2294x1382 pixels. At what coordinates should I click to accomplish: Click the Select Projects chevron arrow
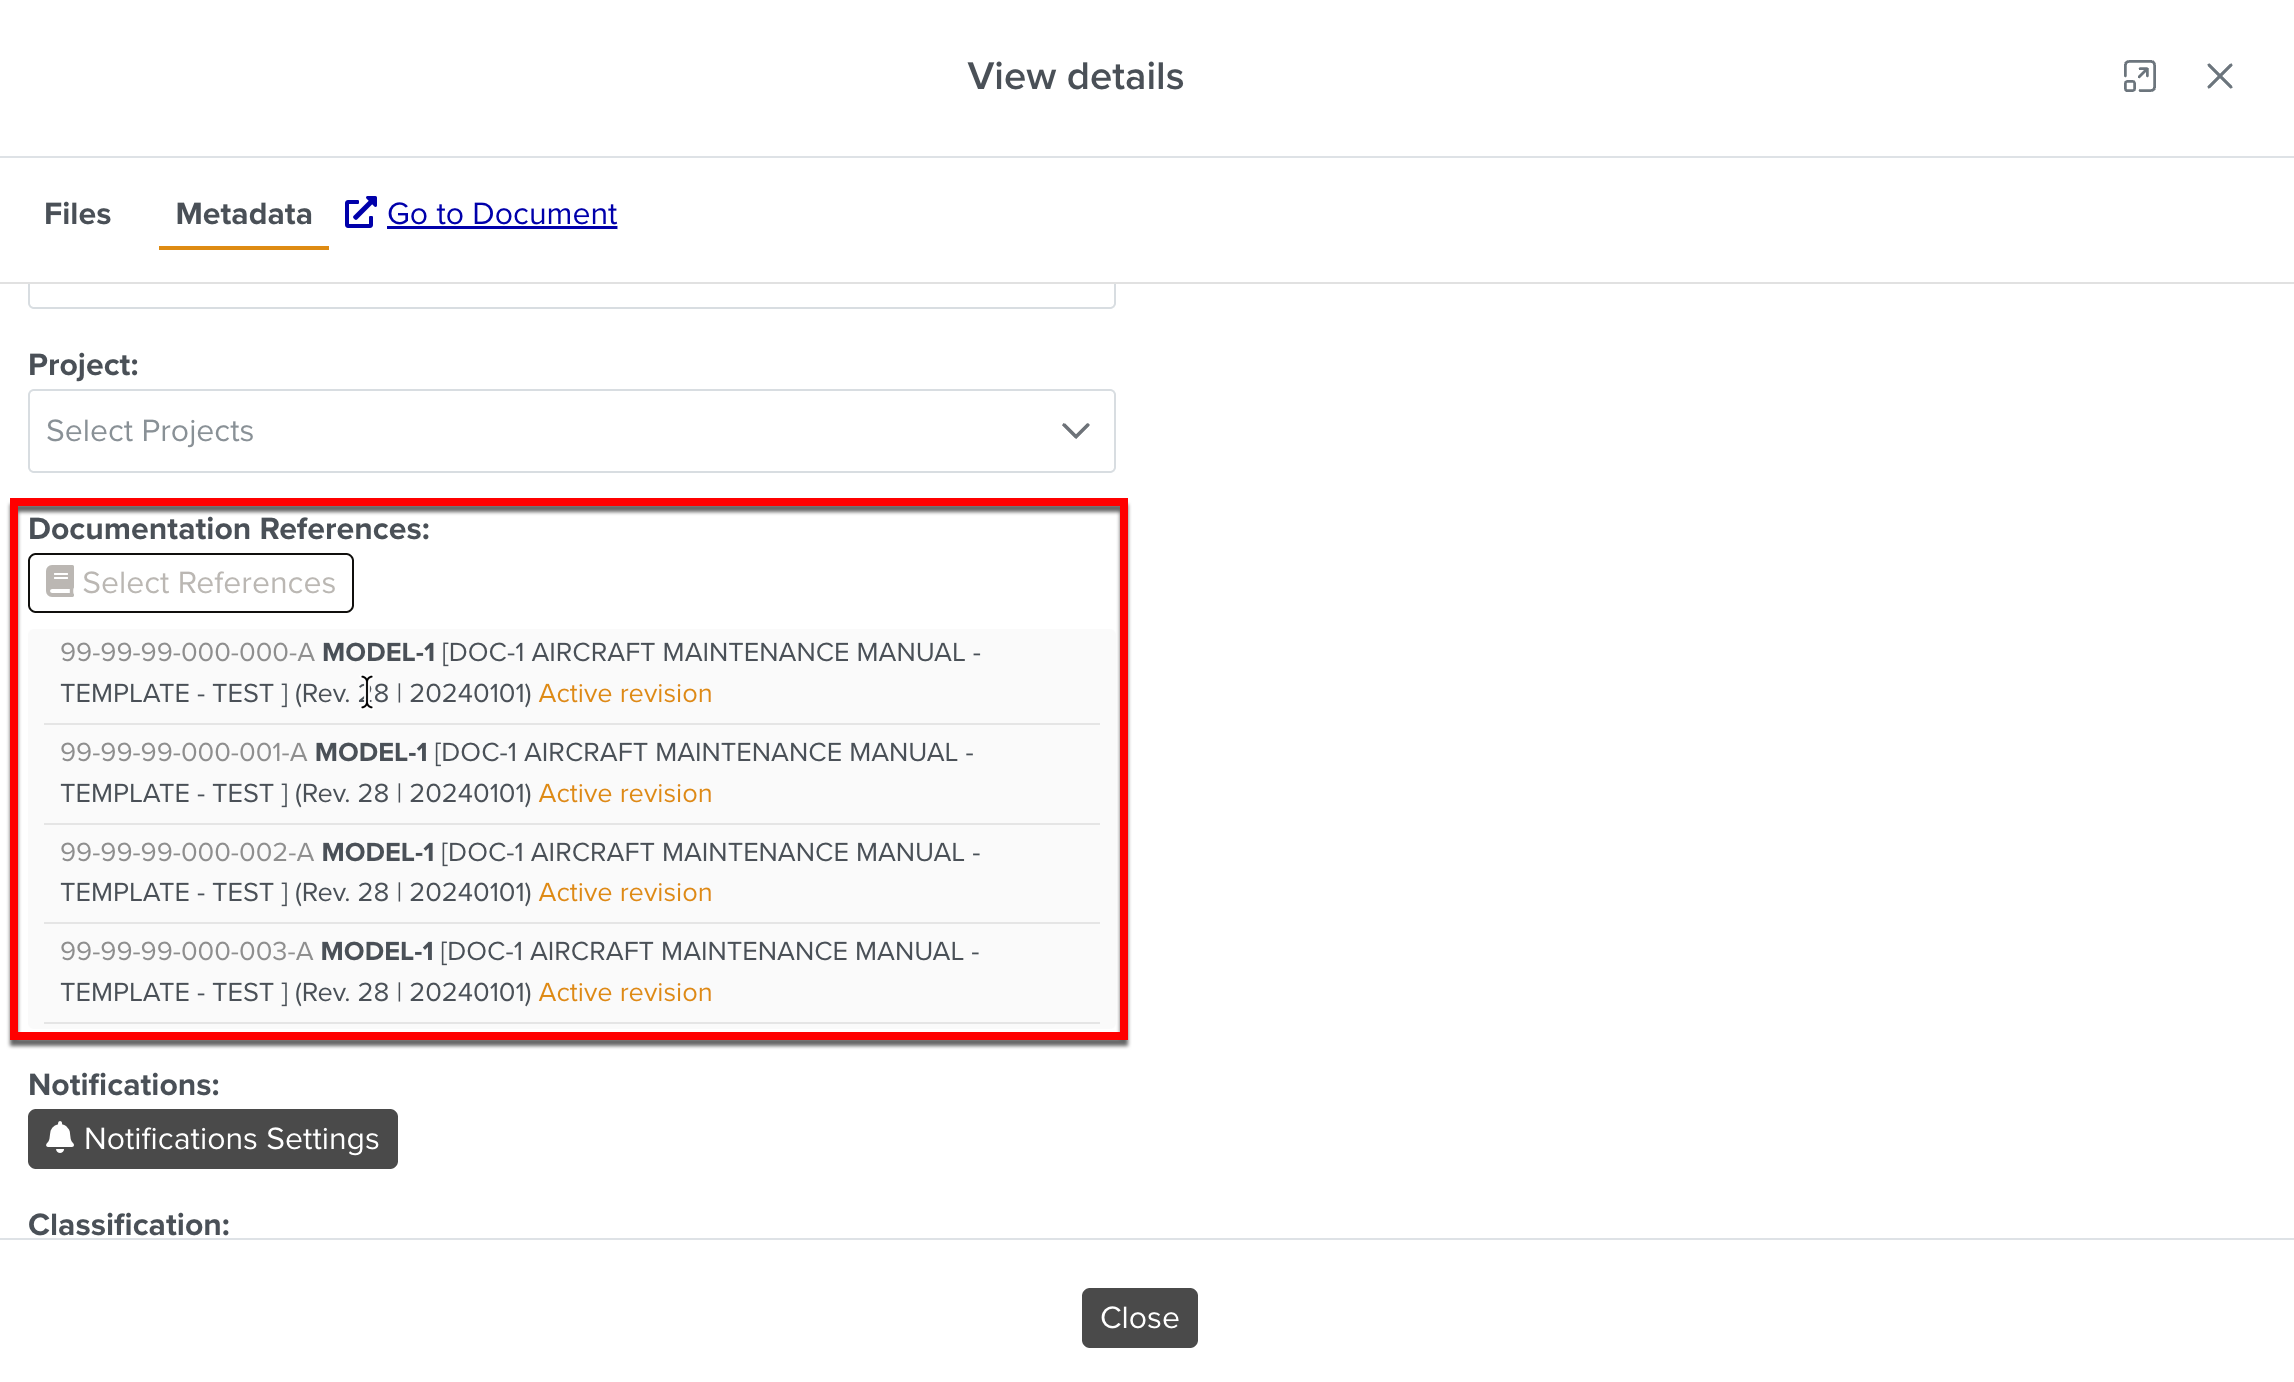coord(1076,431)
